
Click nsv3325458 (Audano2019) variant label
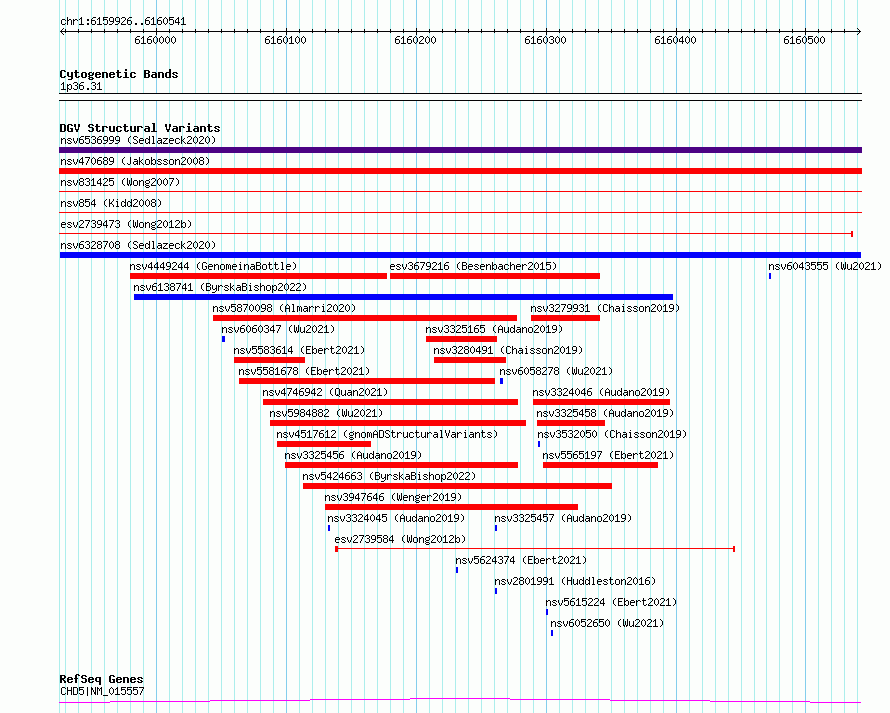605,413
